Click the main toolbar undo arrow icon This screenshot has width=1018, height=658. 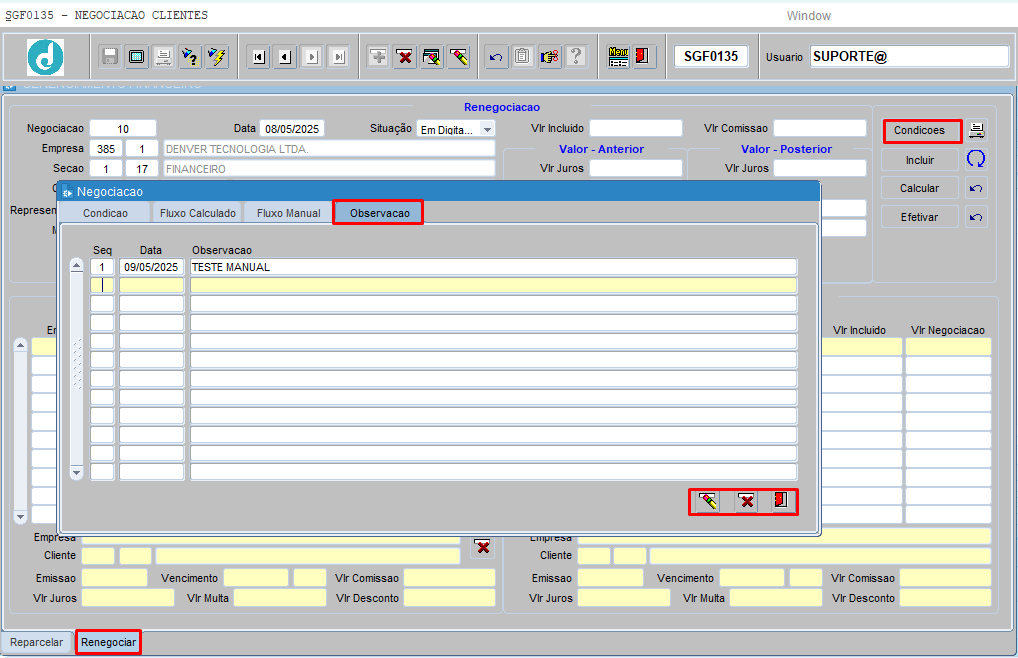(x=496, y=57)
